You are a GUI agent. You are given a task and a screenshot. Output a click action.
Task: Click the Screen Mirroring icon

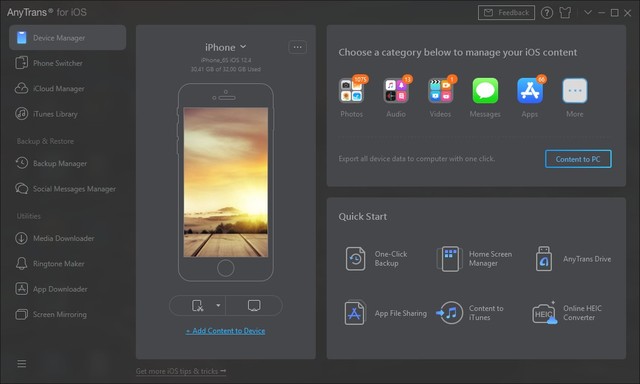tap(21, 314)
